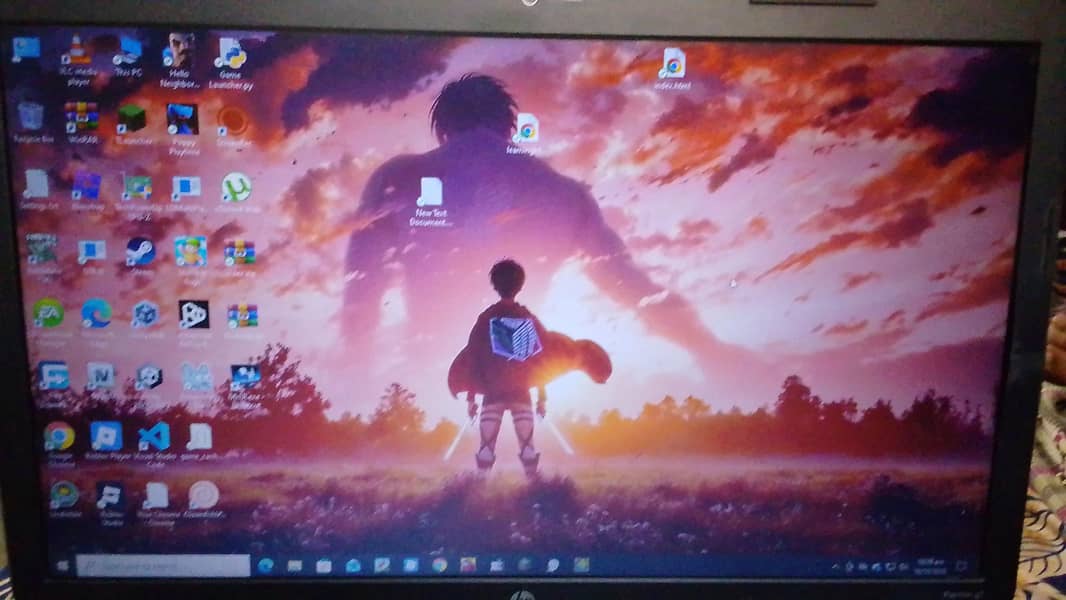Launch TLauncher with the green block icon

[x=132, y=125]
